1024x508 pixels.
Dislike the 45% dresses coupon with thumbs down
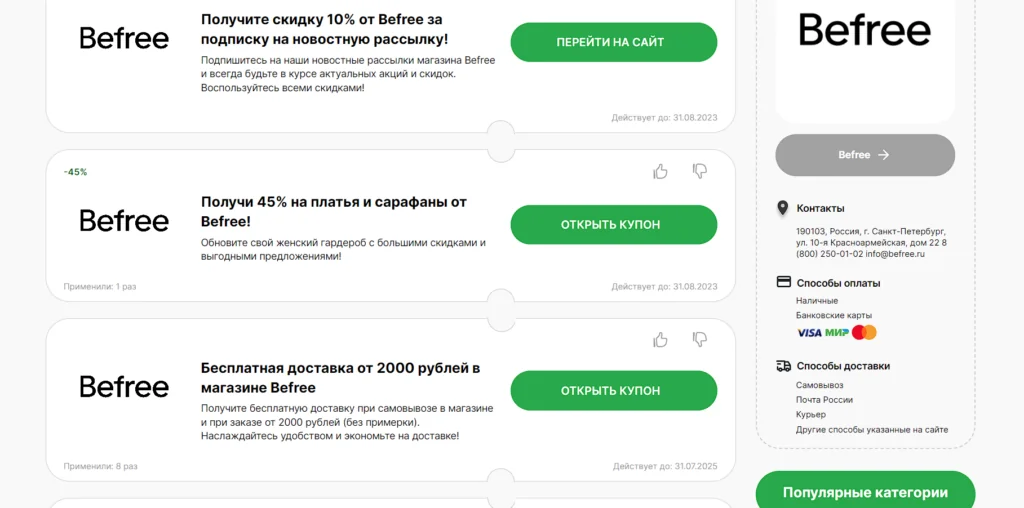tap(700, 171)
